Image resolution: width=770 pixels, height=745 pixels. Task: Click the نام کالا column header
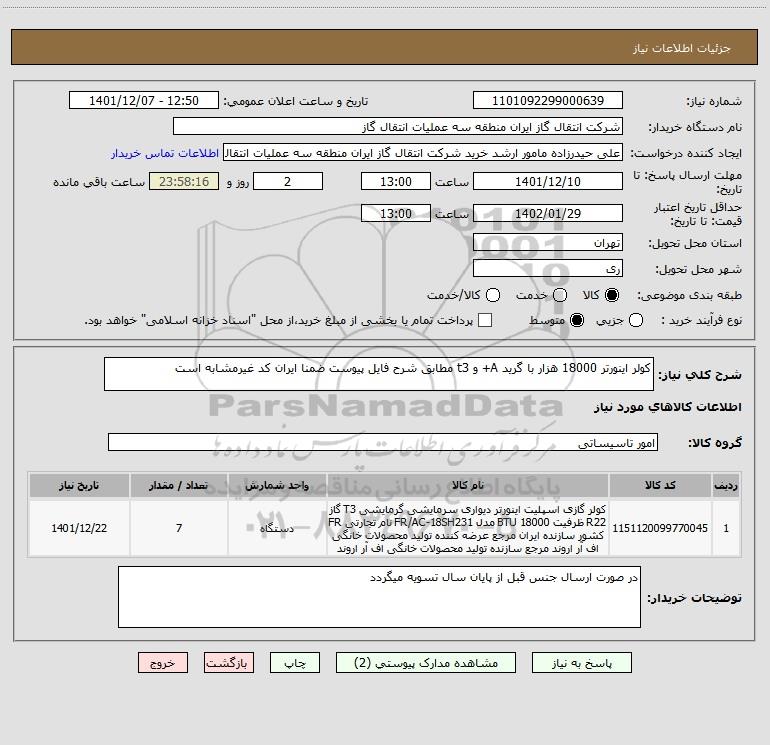pos(468,485)
